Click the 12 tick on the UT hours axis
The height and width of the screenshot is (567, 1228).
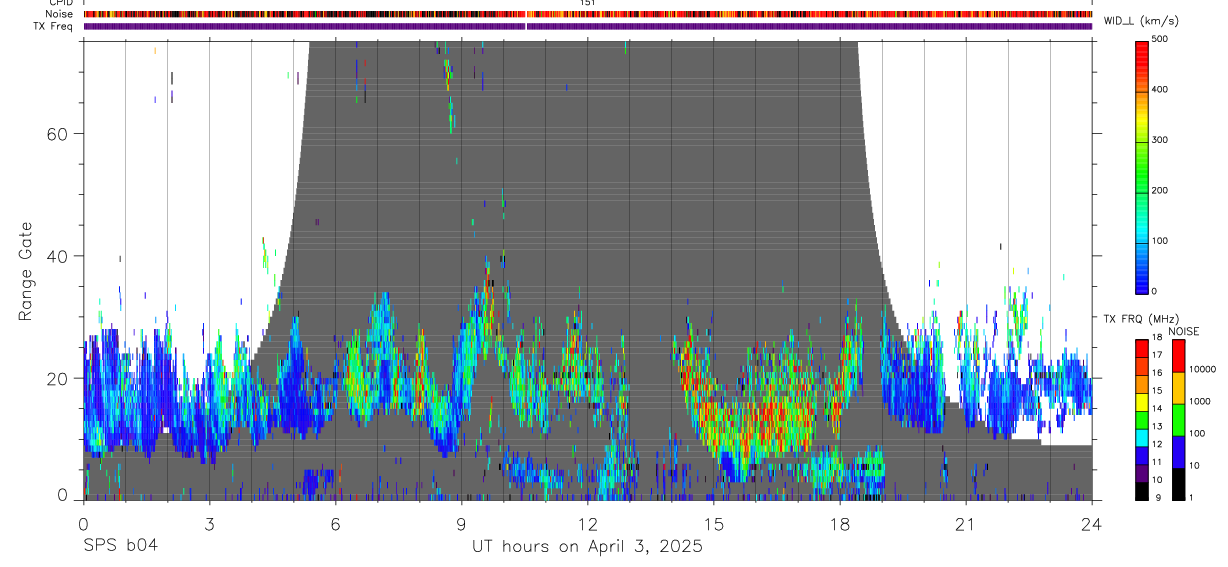pyautogui.click(x=588, y=523)
